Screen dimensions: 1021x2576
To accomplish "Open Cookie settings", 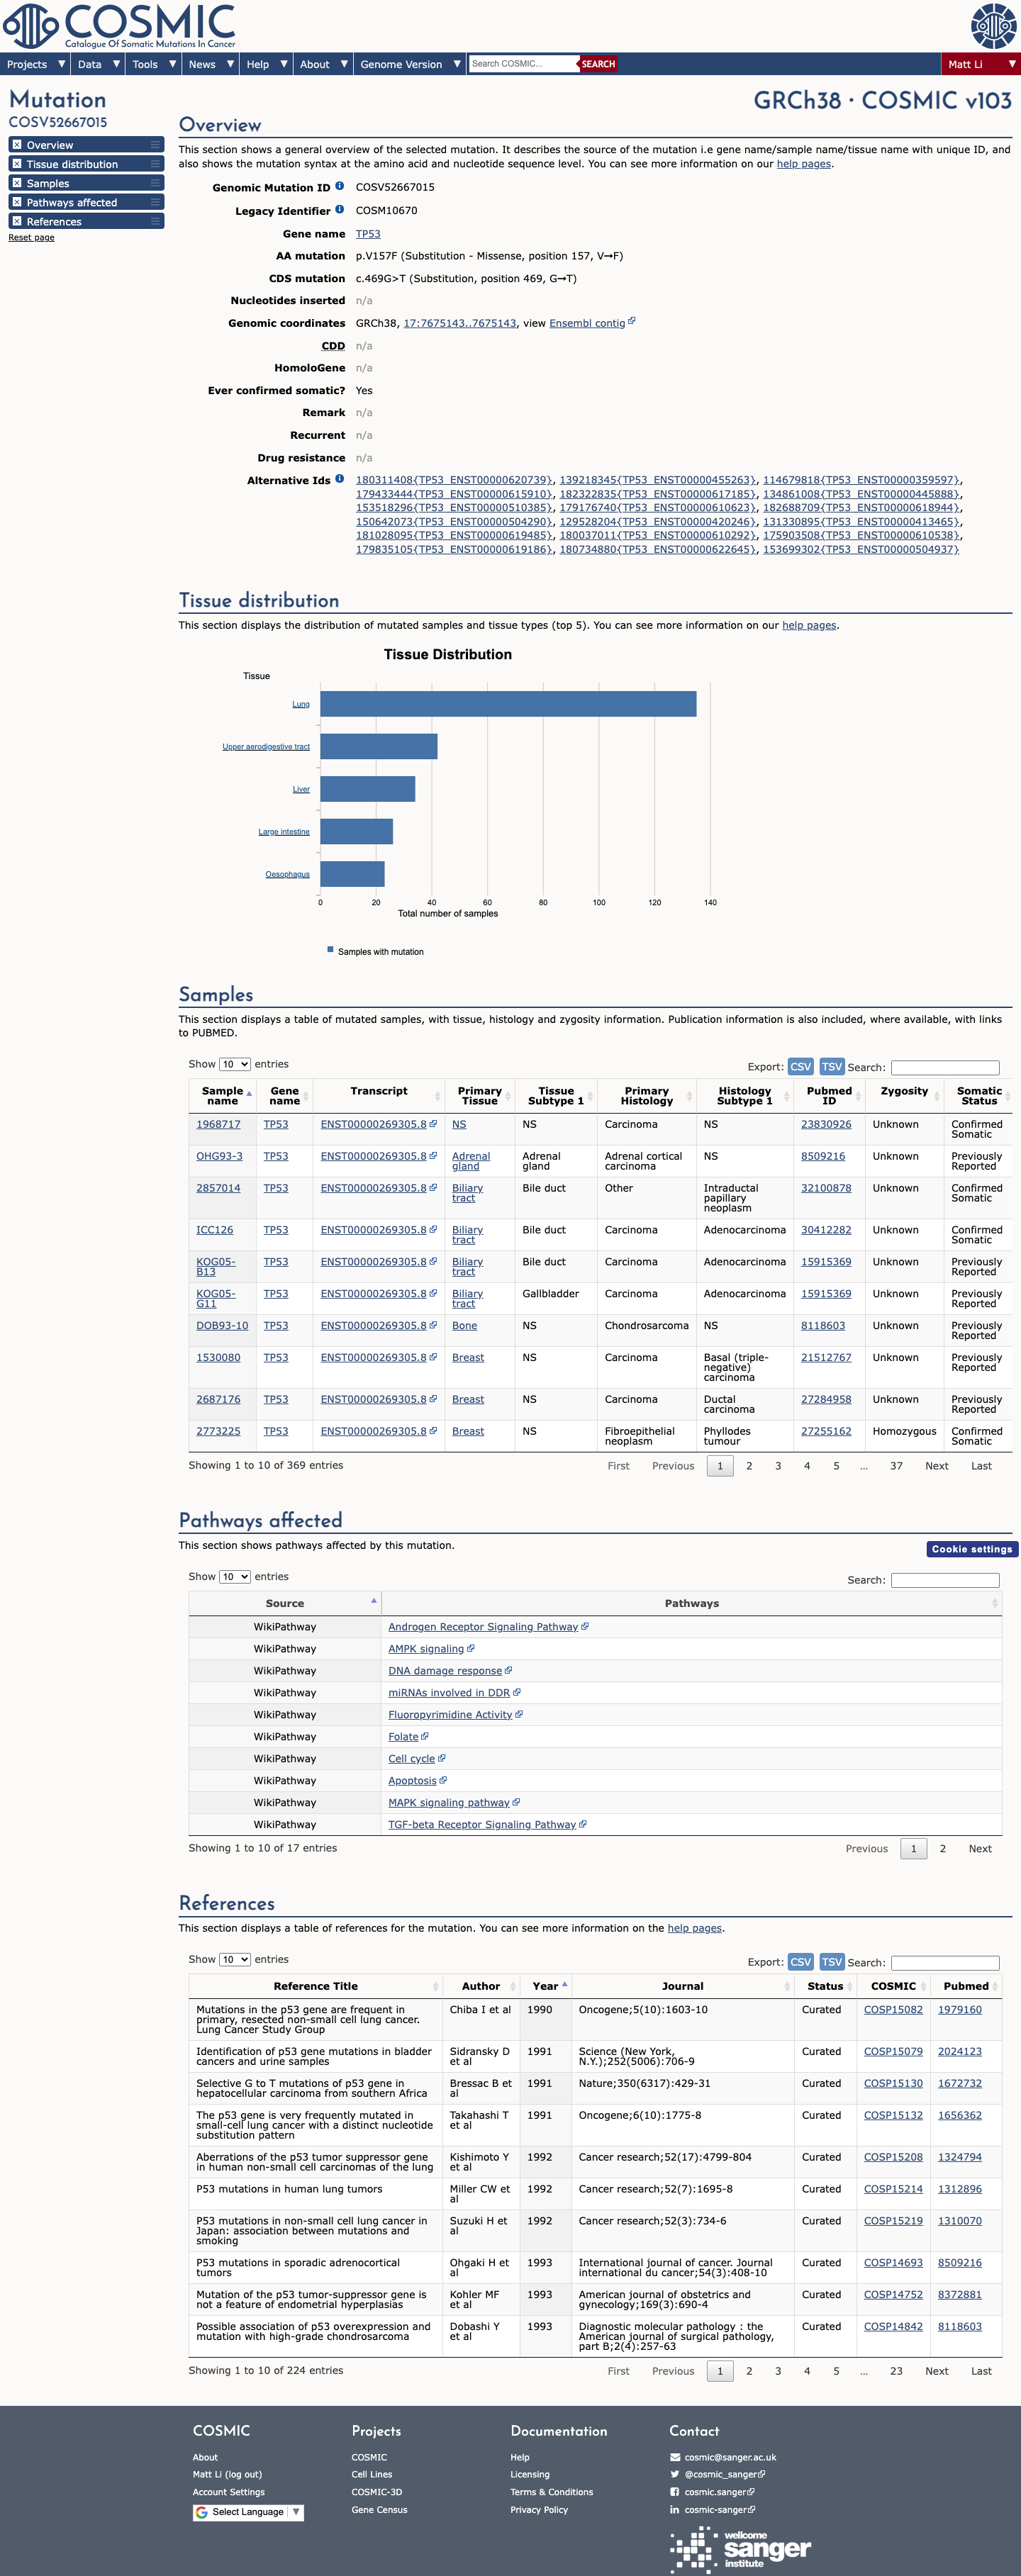I will click(971, 1548).
